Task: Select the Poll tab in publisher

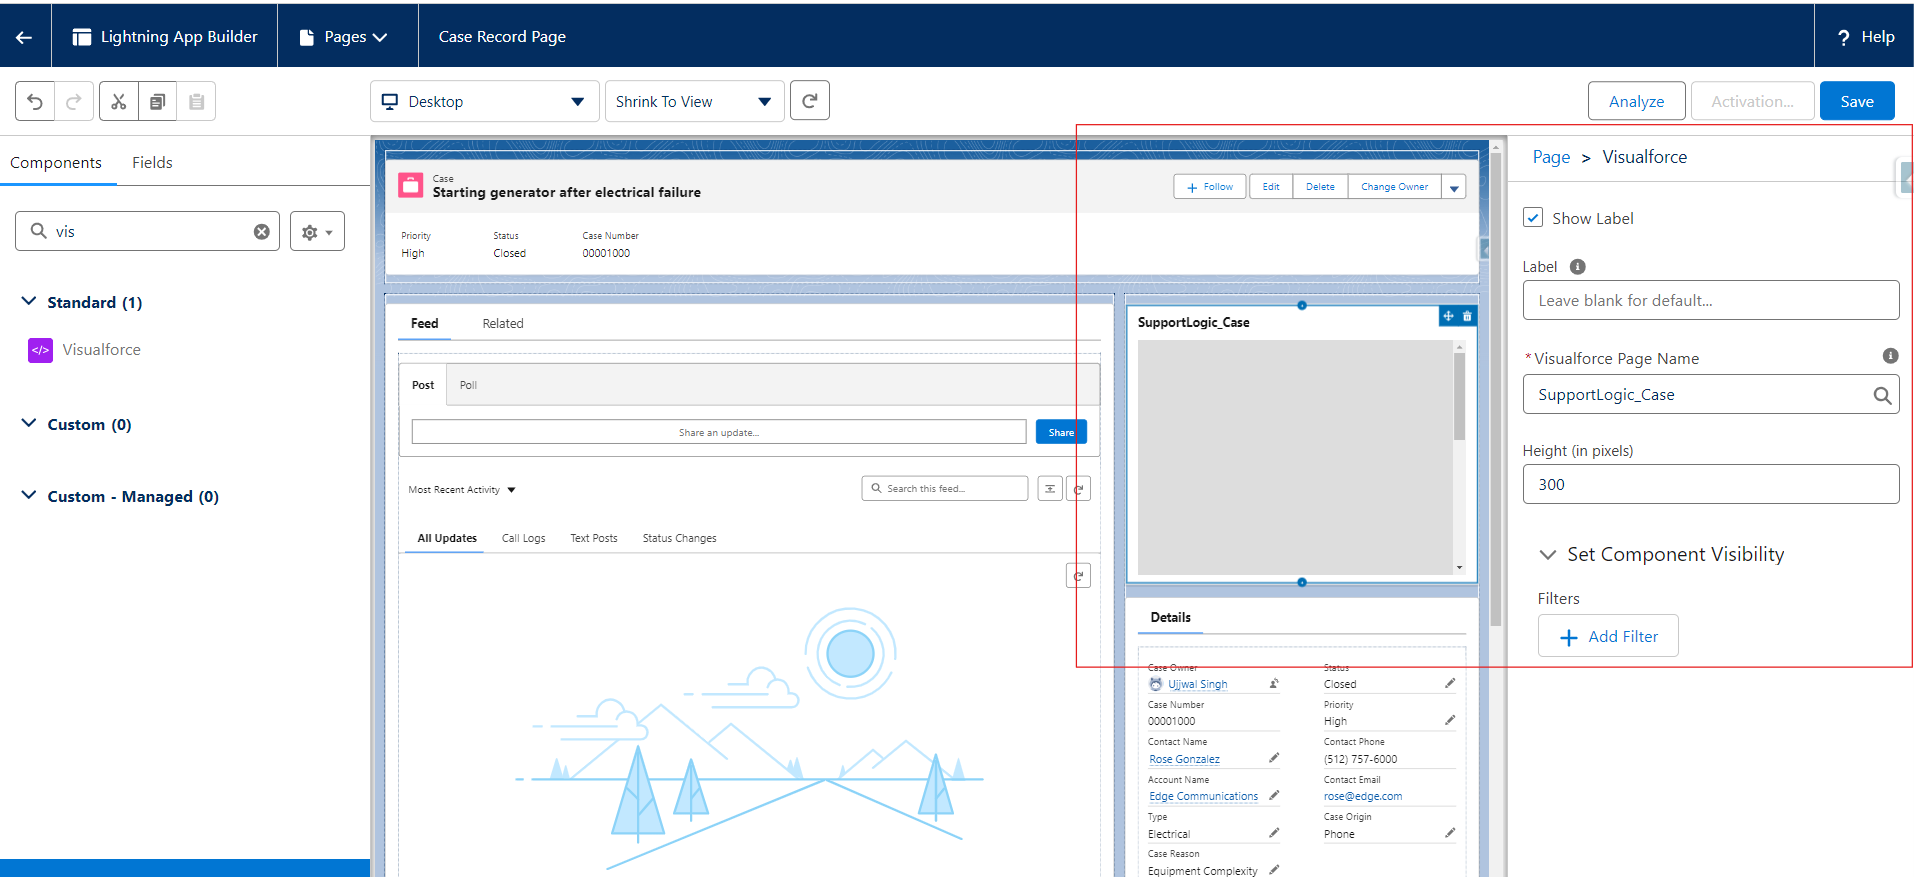Action: [x=468, y=385]
